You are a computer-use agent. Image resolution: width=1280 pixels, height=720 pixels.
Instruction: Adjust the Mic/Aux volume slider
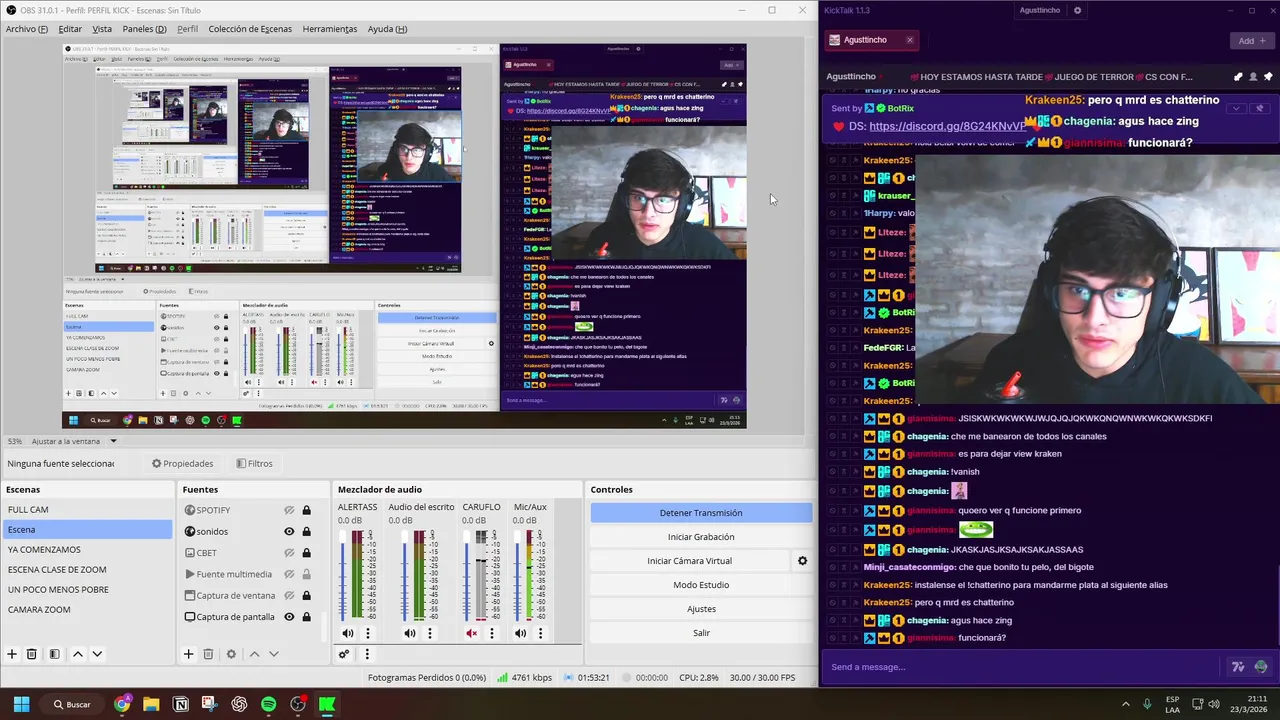click(518, 576)
